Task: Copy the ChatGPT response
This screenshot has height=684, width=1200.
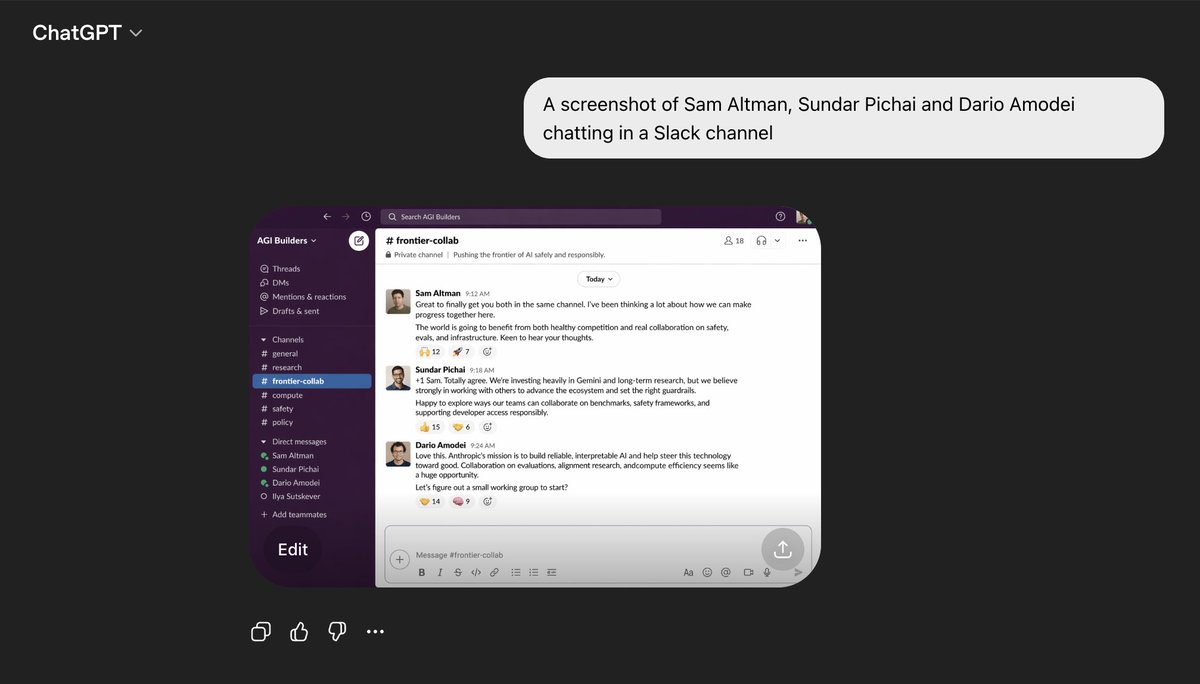Action: tap(261, 631)
